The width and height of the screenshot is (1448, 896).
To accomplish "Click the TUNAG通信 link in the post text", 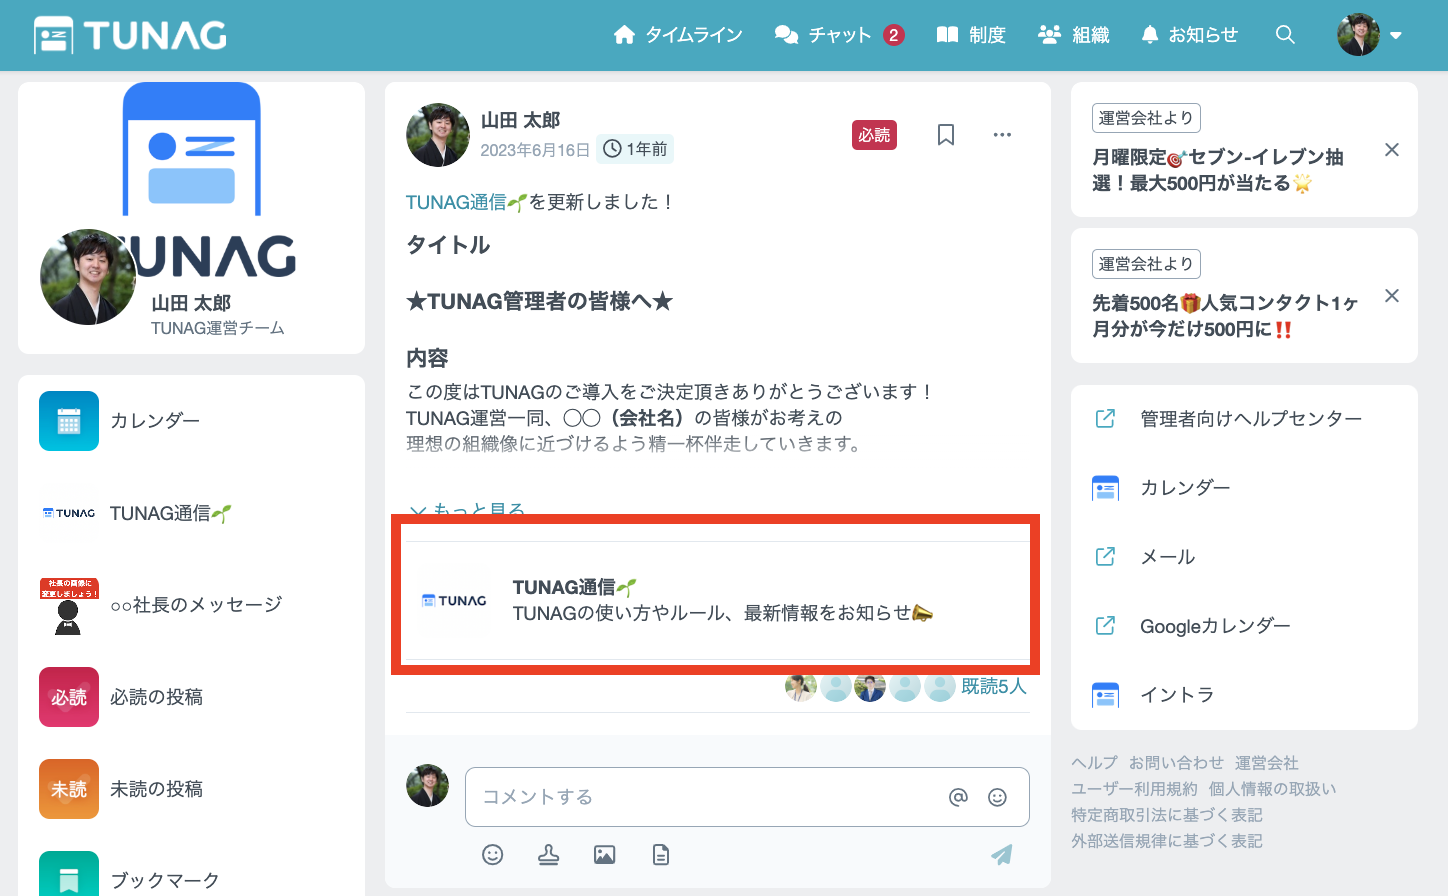I will [x=466, y=202].
